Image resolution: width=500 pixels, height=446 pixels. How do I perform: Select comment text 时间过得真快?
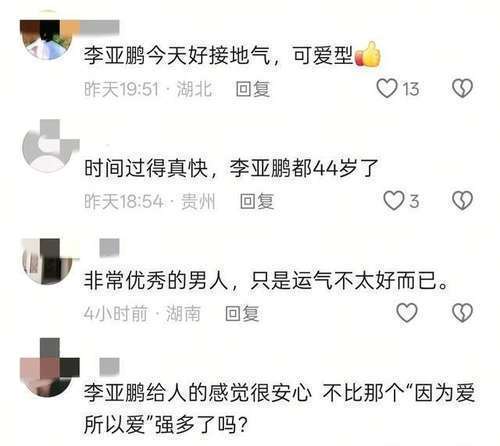click(146, 168)
